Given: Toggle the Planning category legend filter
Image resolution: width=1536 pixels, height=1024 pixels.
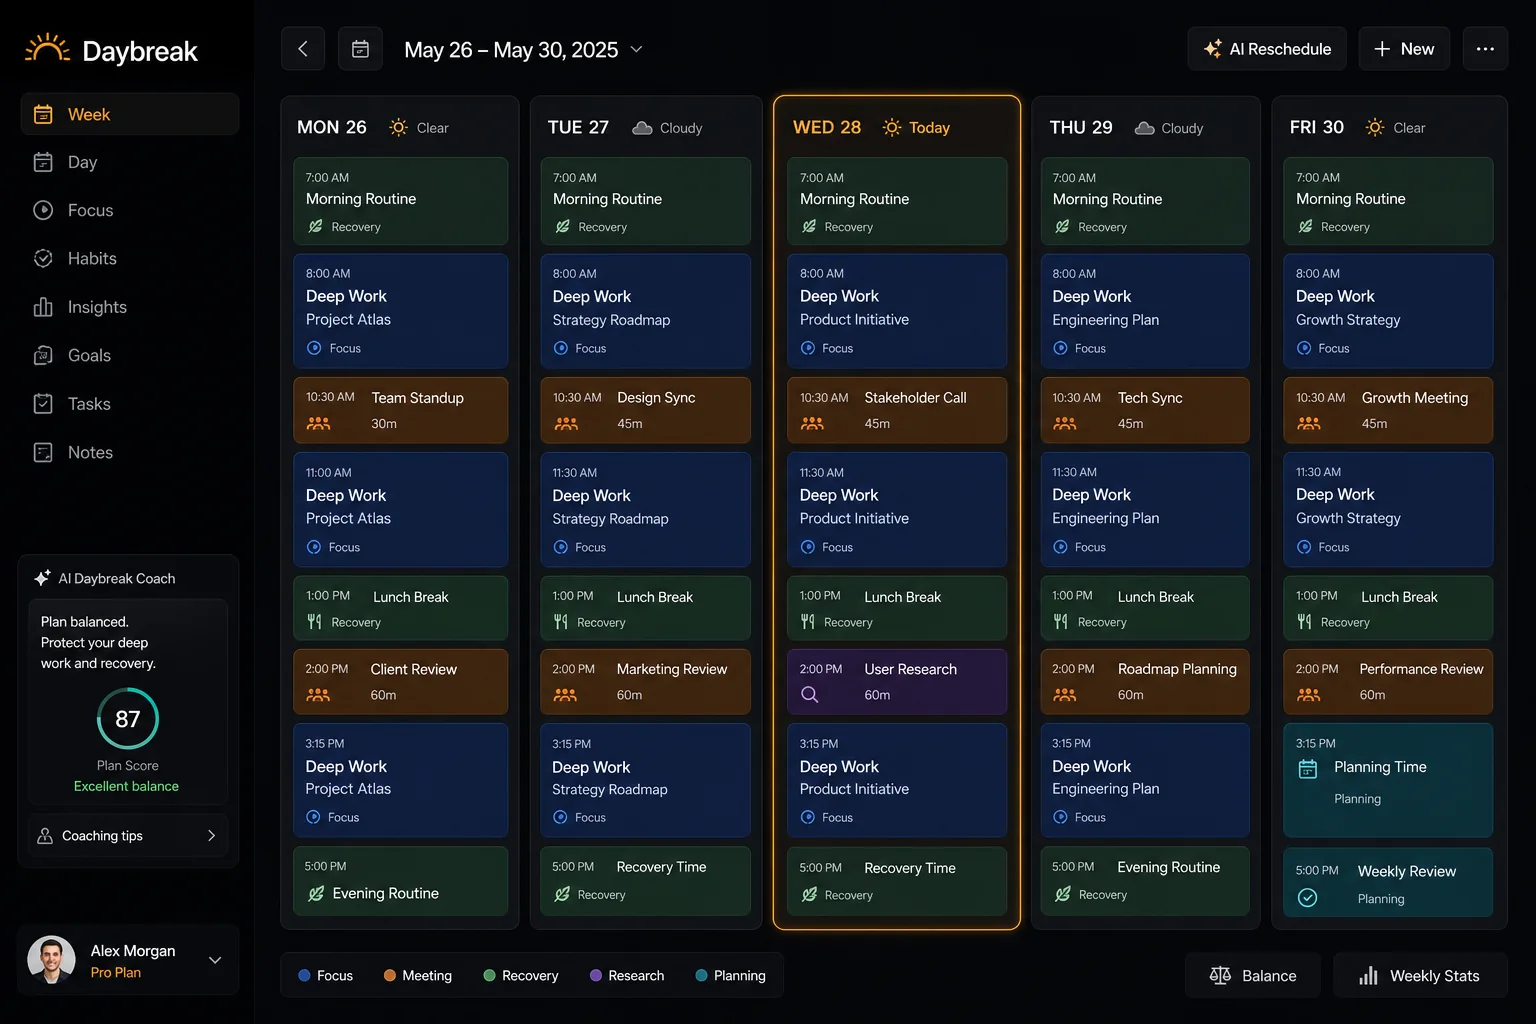Looking at the screenshot, I should [730, 975].
